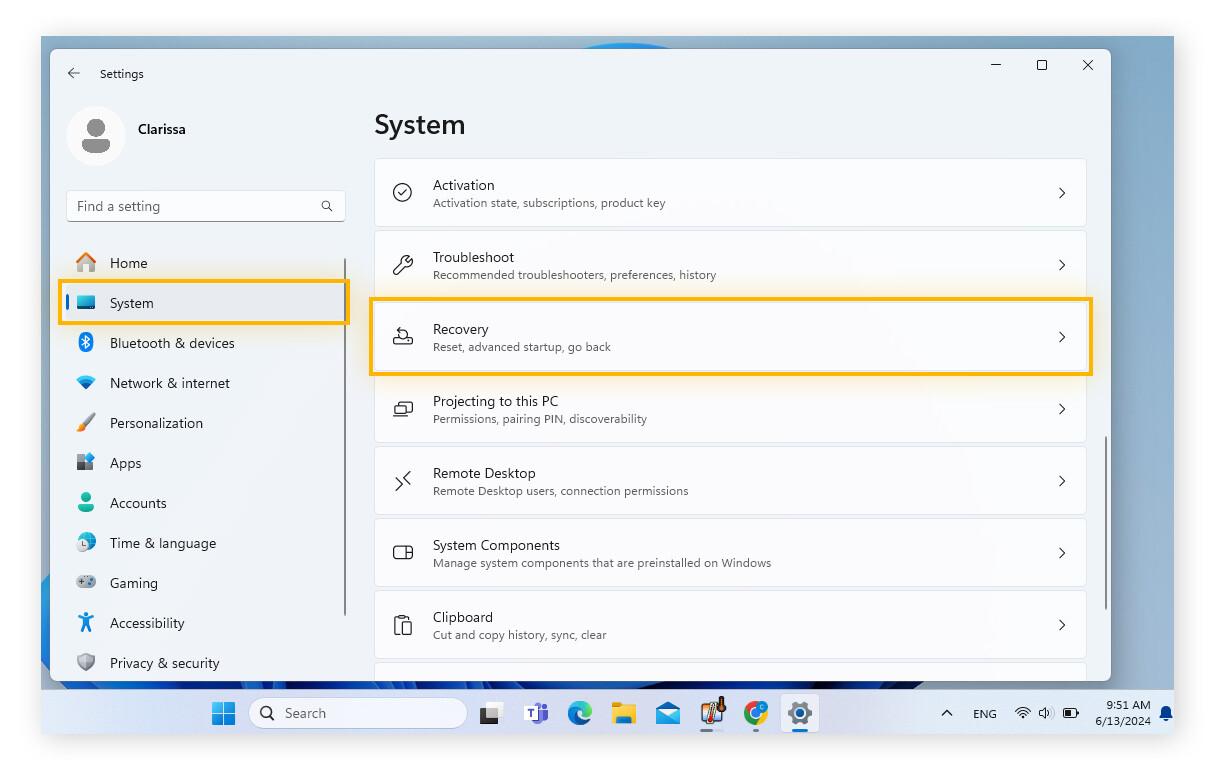Click the back arrow in Settings
Screen dimensions: 1214x769
pyautogui.click(x=75, y=73)
